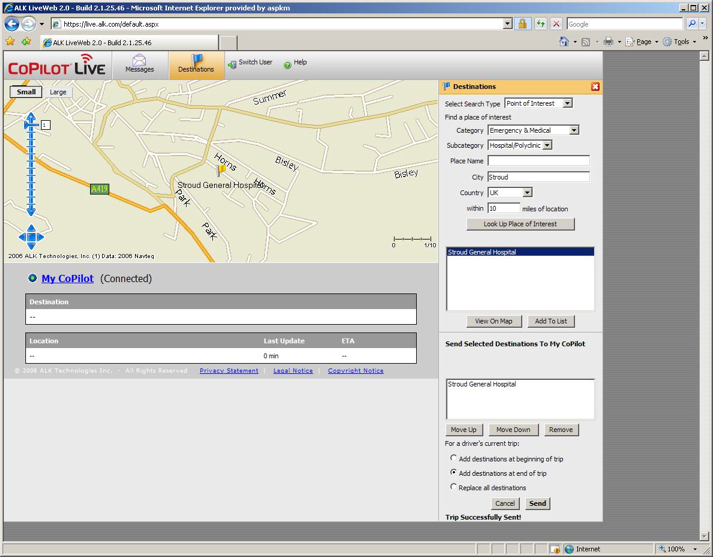Open the Page menu dropdown
713x557 pixels.
(x=643, y=42)
